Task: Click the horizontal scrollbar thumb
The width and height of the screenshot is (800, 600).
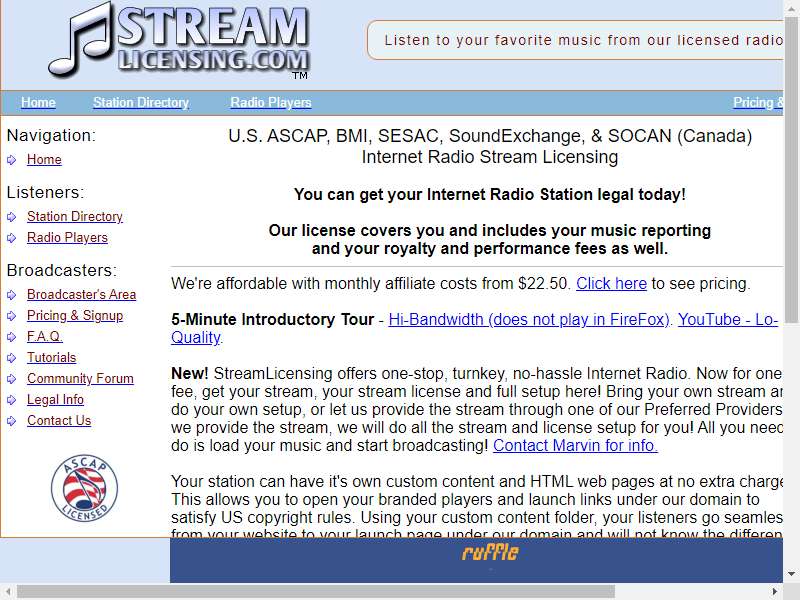Action: pyautogui.click(x=316, y=592)
